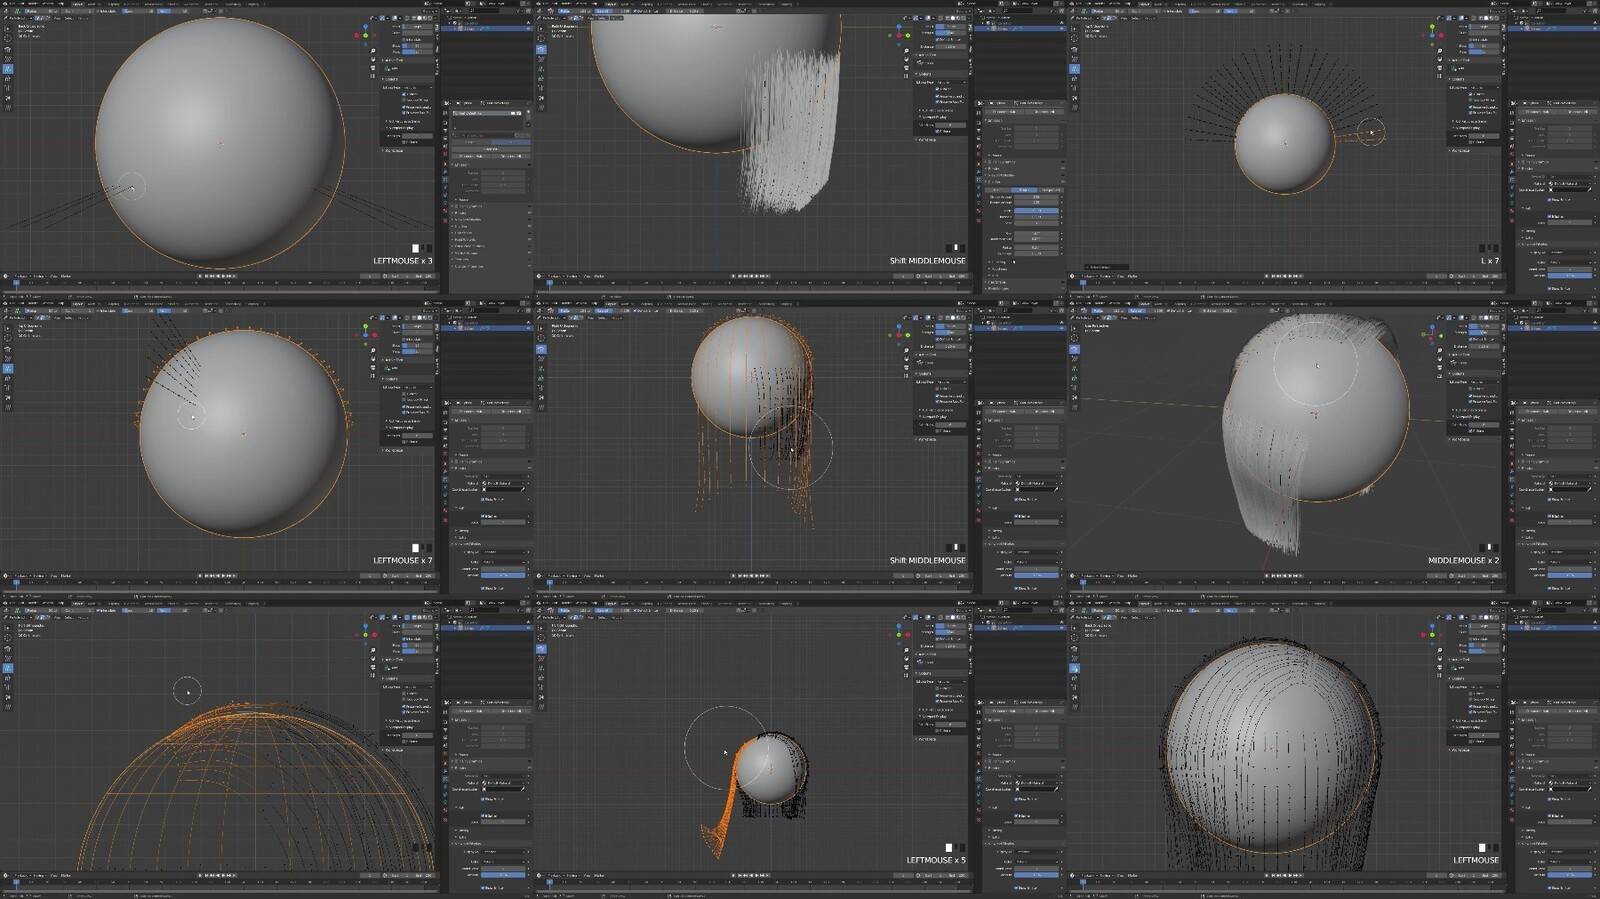1600x899 pixels.
Task: Open View menu in MIDDLEMOUSE x 2 viewport header
Action: coord(1124,318)
